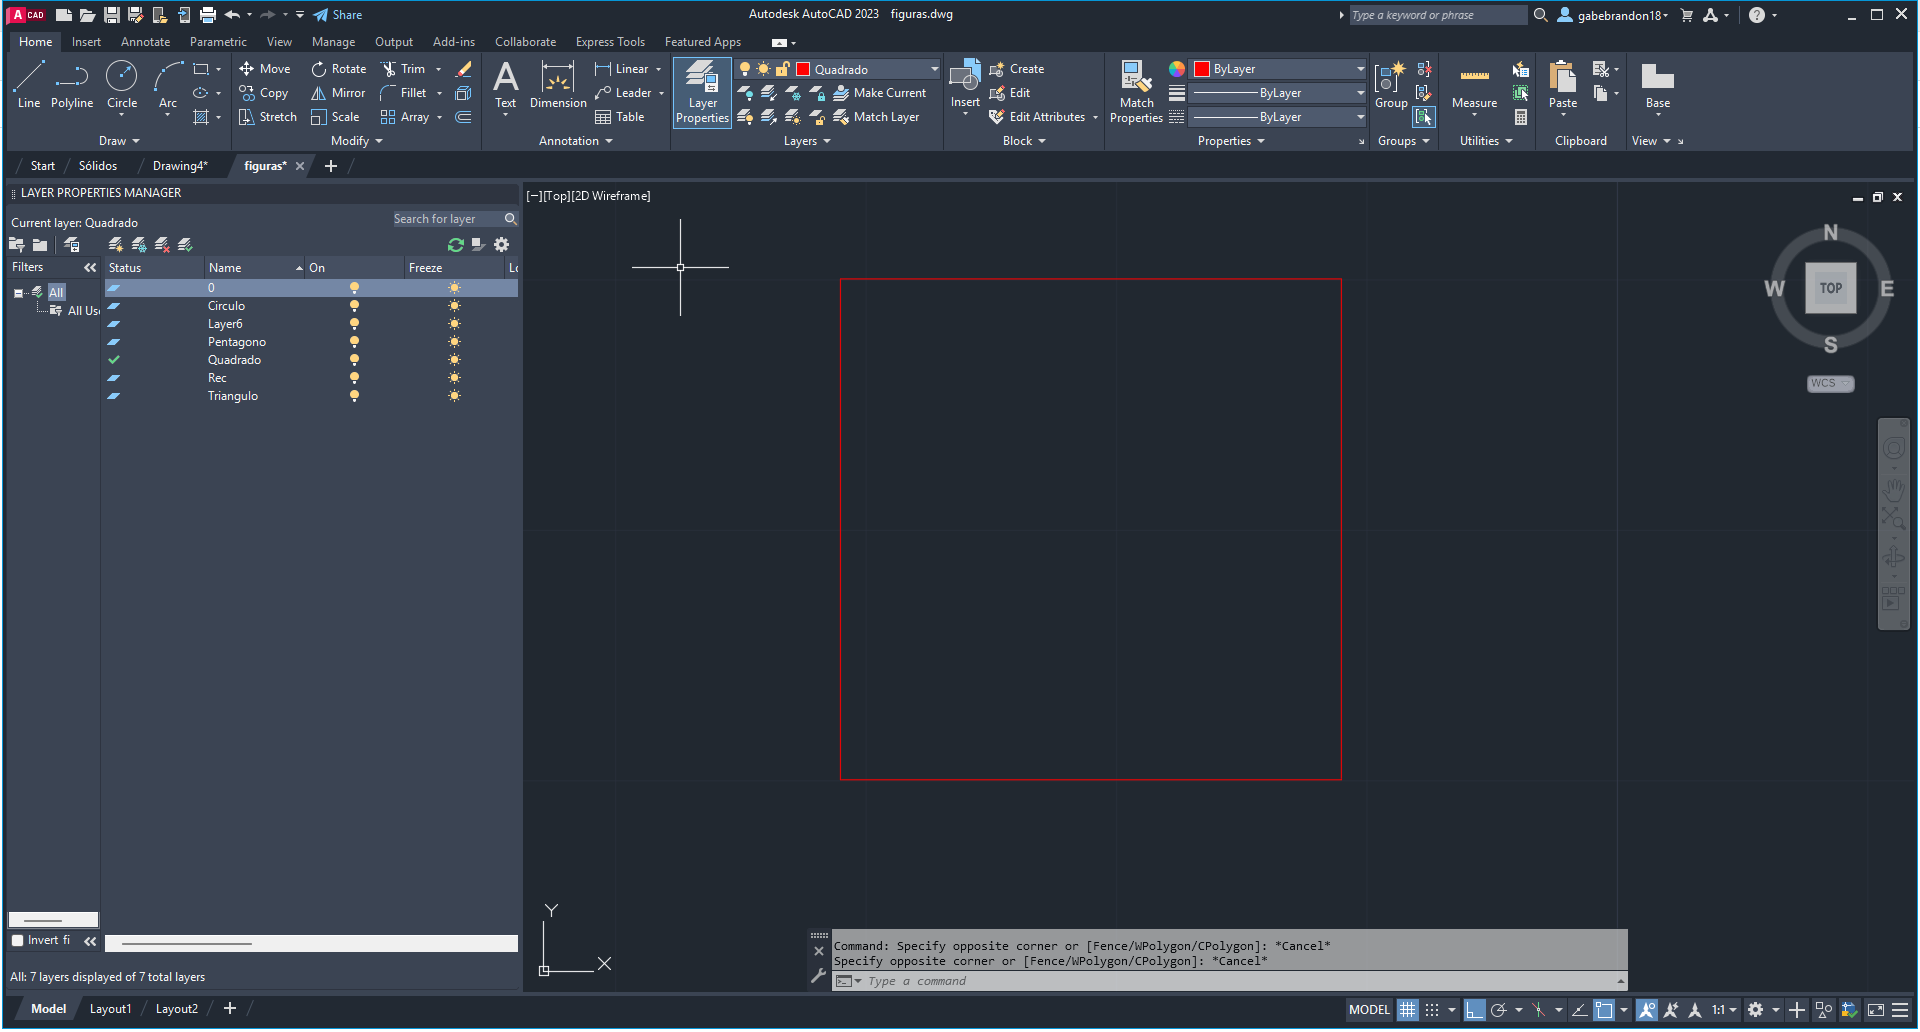Select the Circle drawing tool
Screen dimensions: 1920x1032
click(x=122, y=85)
